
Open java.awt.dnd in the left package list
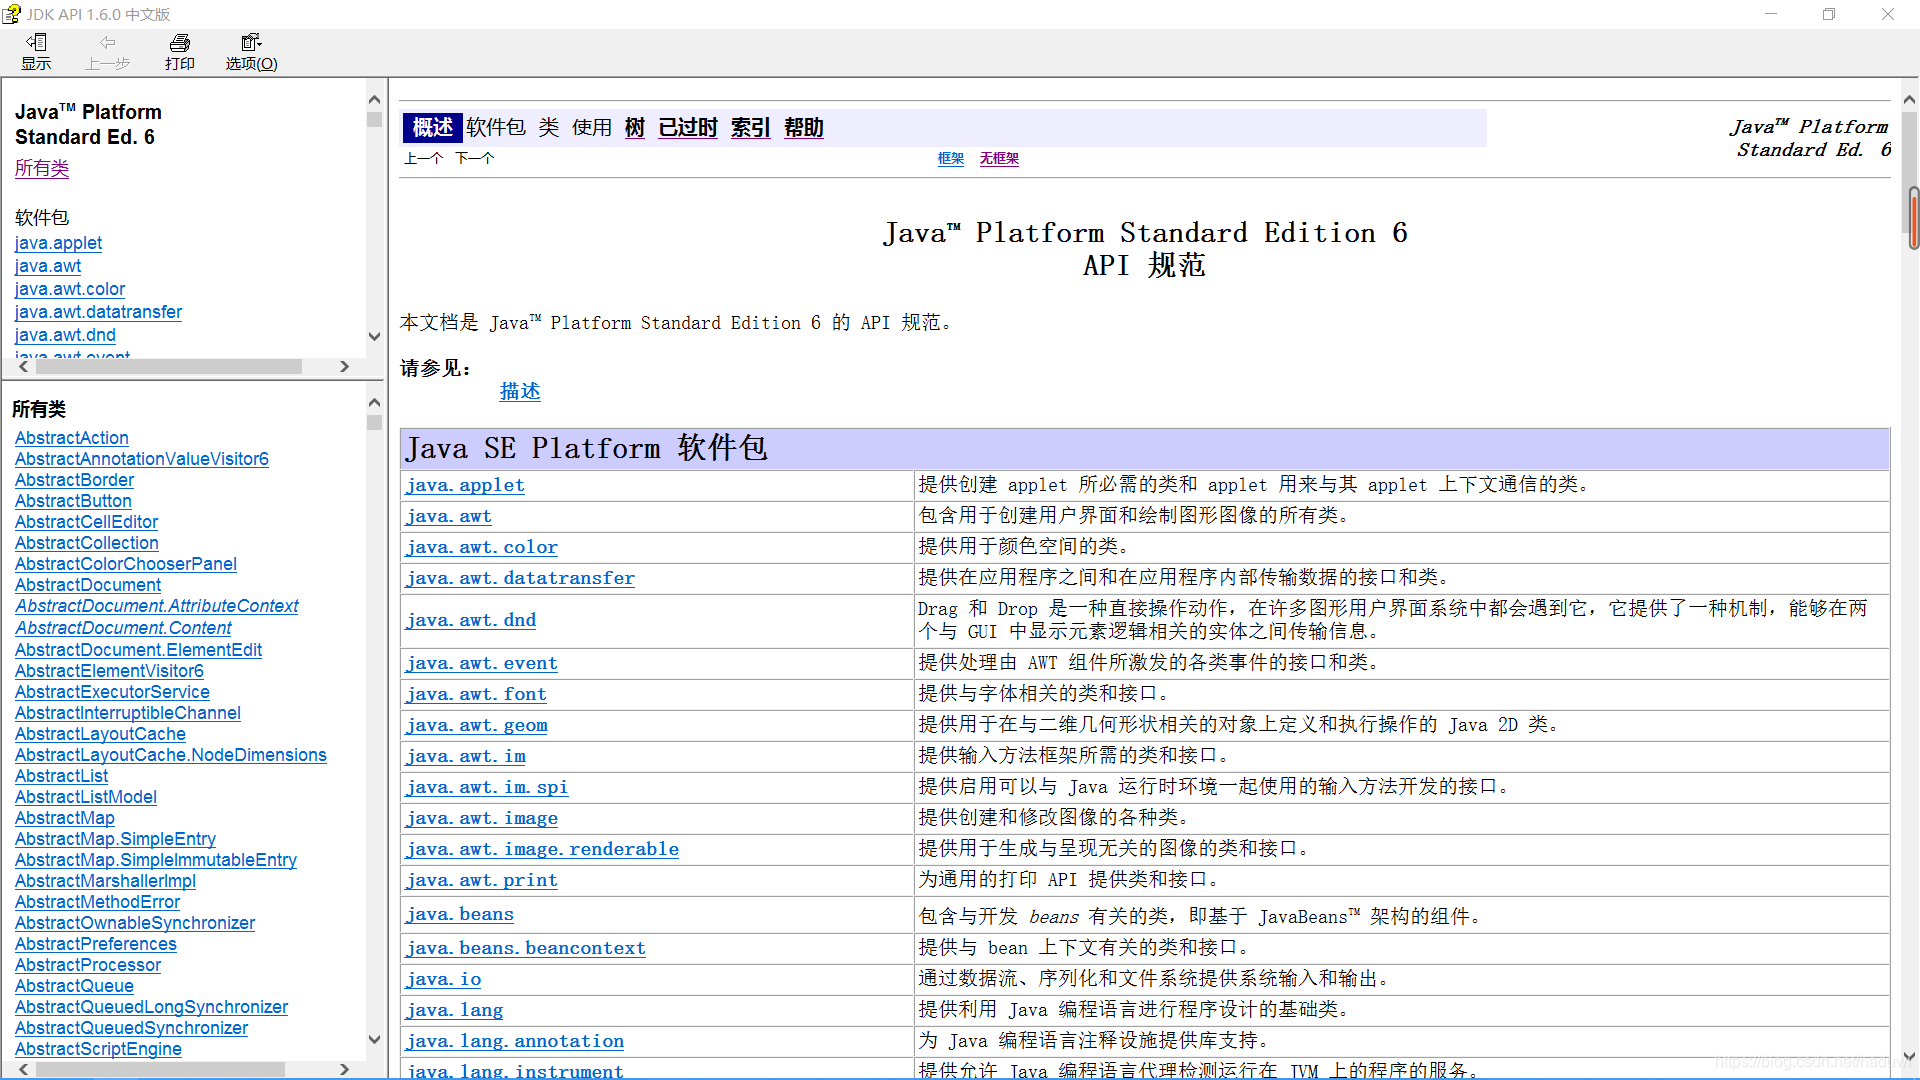point(65,335)
